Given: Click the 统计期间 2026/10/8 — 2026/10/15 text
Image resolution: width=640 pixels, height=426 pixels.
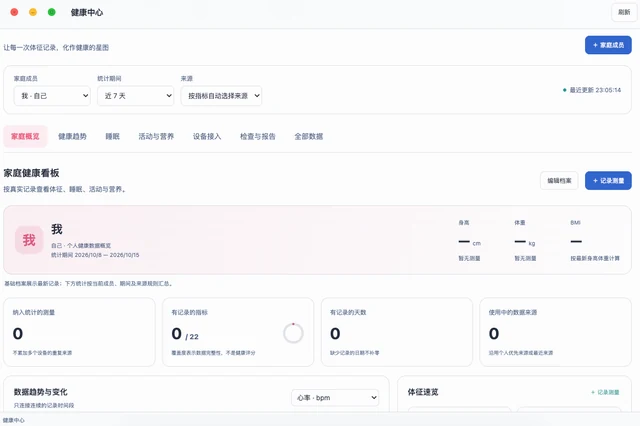Looking at the screenshot, I should point(95,255).
